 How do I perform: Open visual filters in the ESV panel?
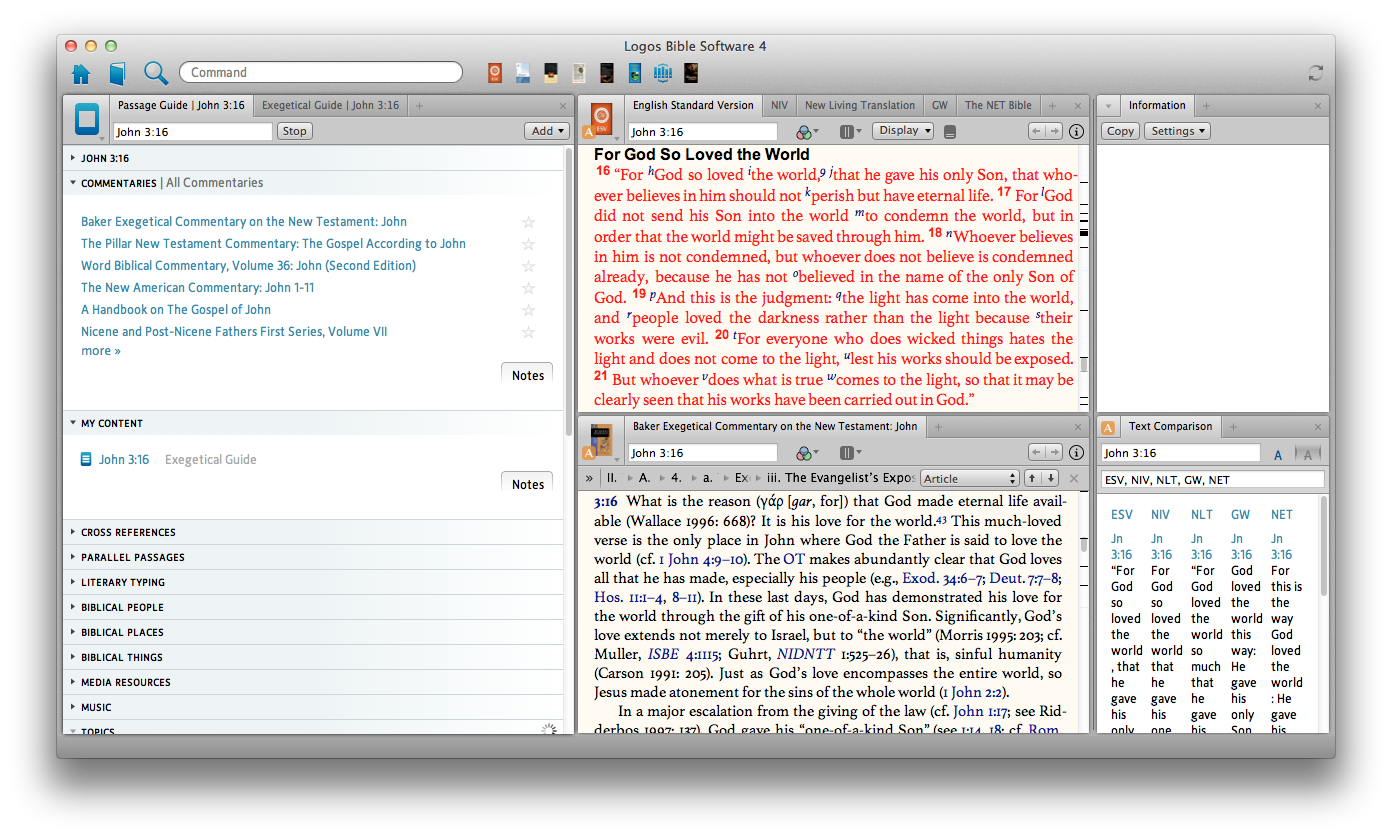coord(806,131)
